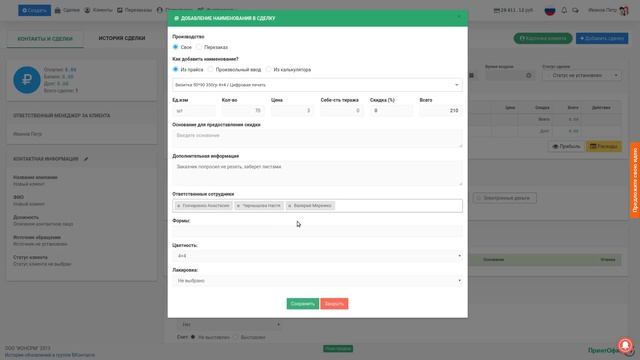This screenshot has width=640, height=360.
Task: Click the orange 'Предложите свою идею' side tab
Action: pos(635,180)
